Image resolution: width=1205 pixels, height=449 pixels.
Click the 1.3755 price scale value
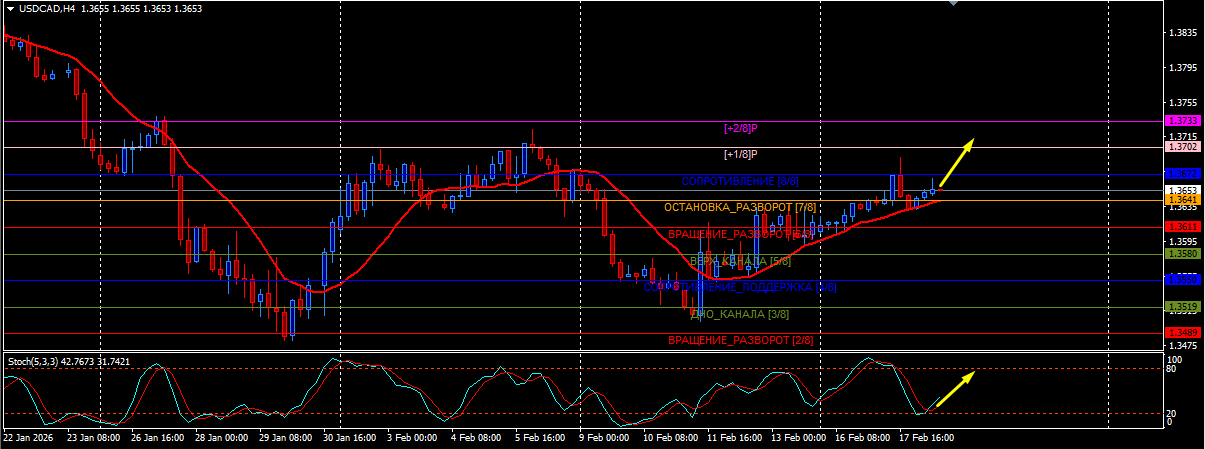click(x=1183, y=102)
